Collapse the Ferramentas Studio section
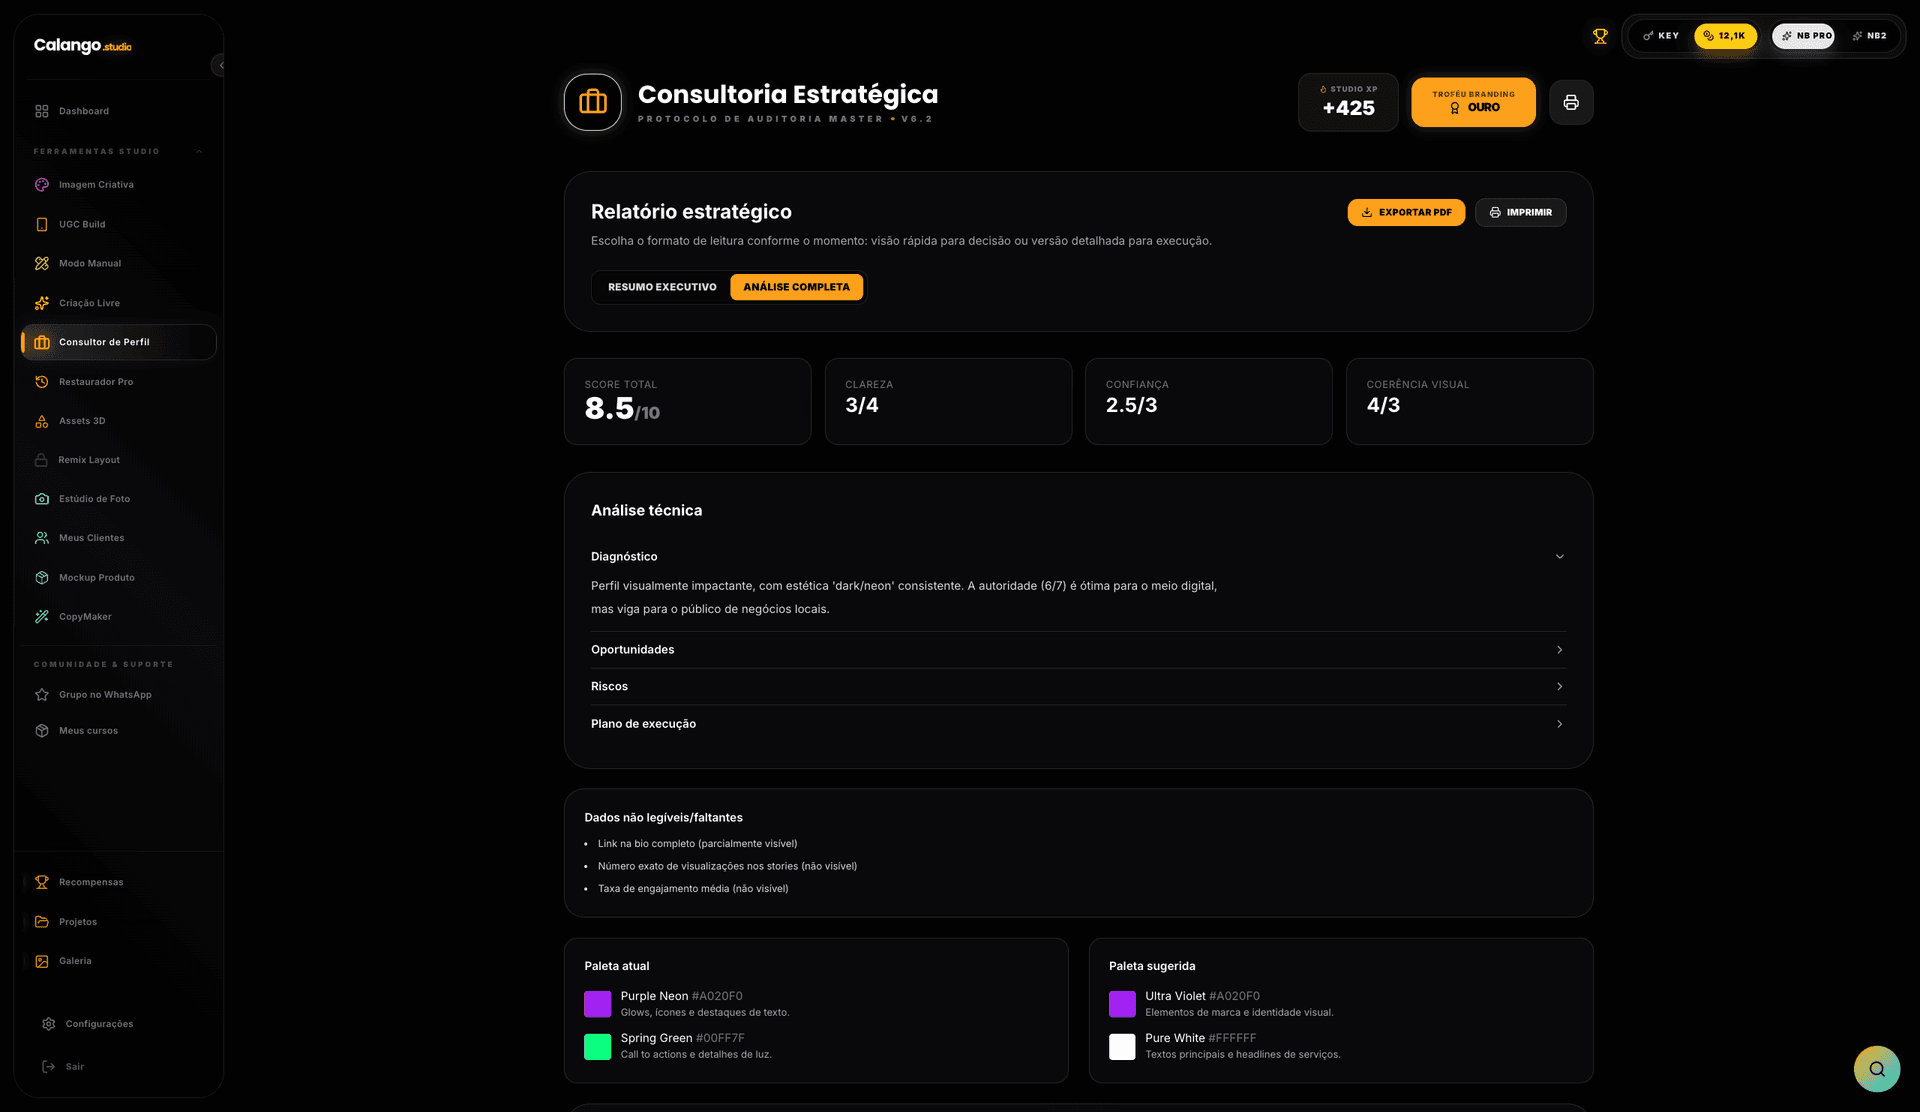1920x1112 pixels. pos(199,152)
